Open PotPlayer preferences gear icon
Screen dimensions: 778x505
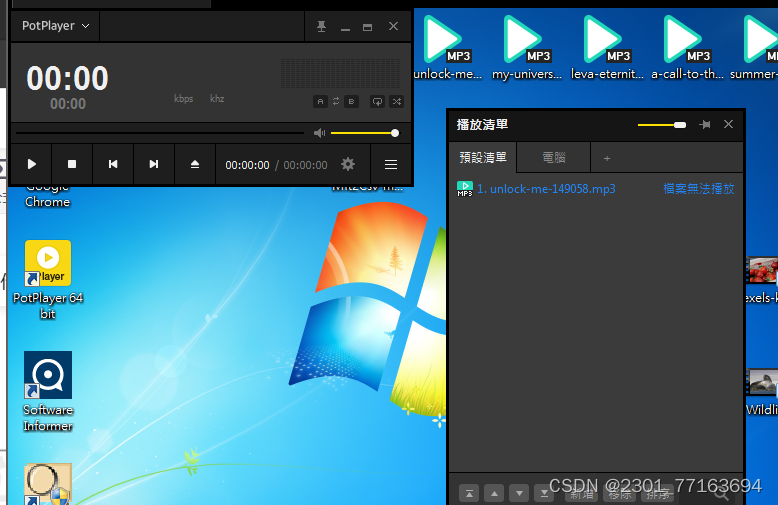[x=348, y=164]
